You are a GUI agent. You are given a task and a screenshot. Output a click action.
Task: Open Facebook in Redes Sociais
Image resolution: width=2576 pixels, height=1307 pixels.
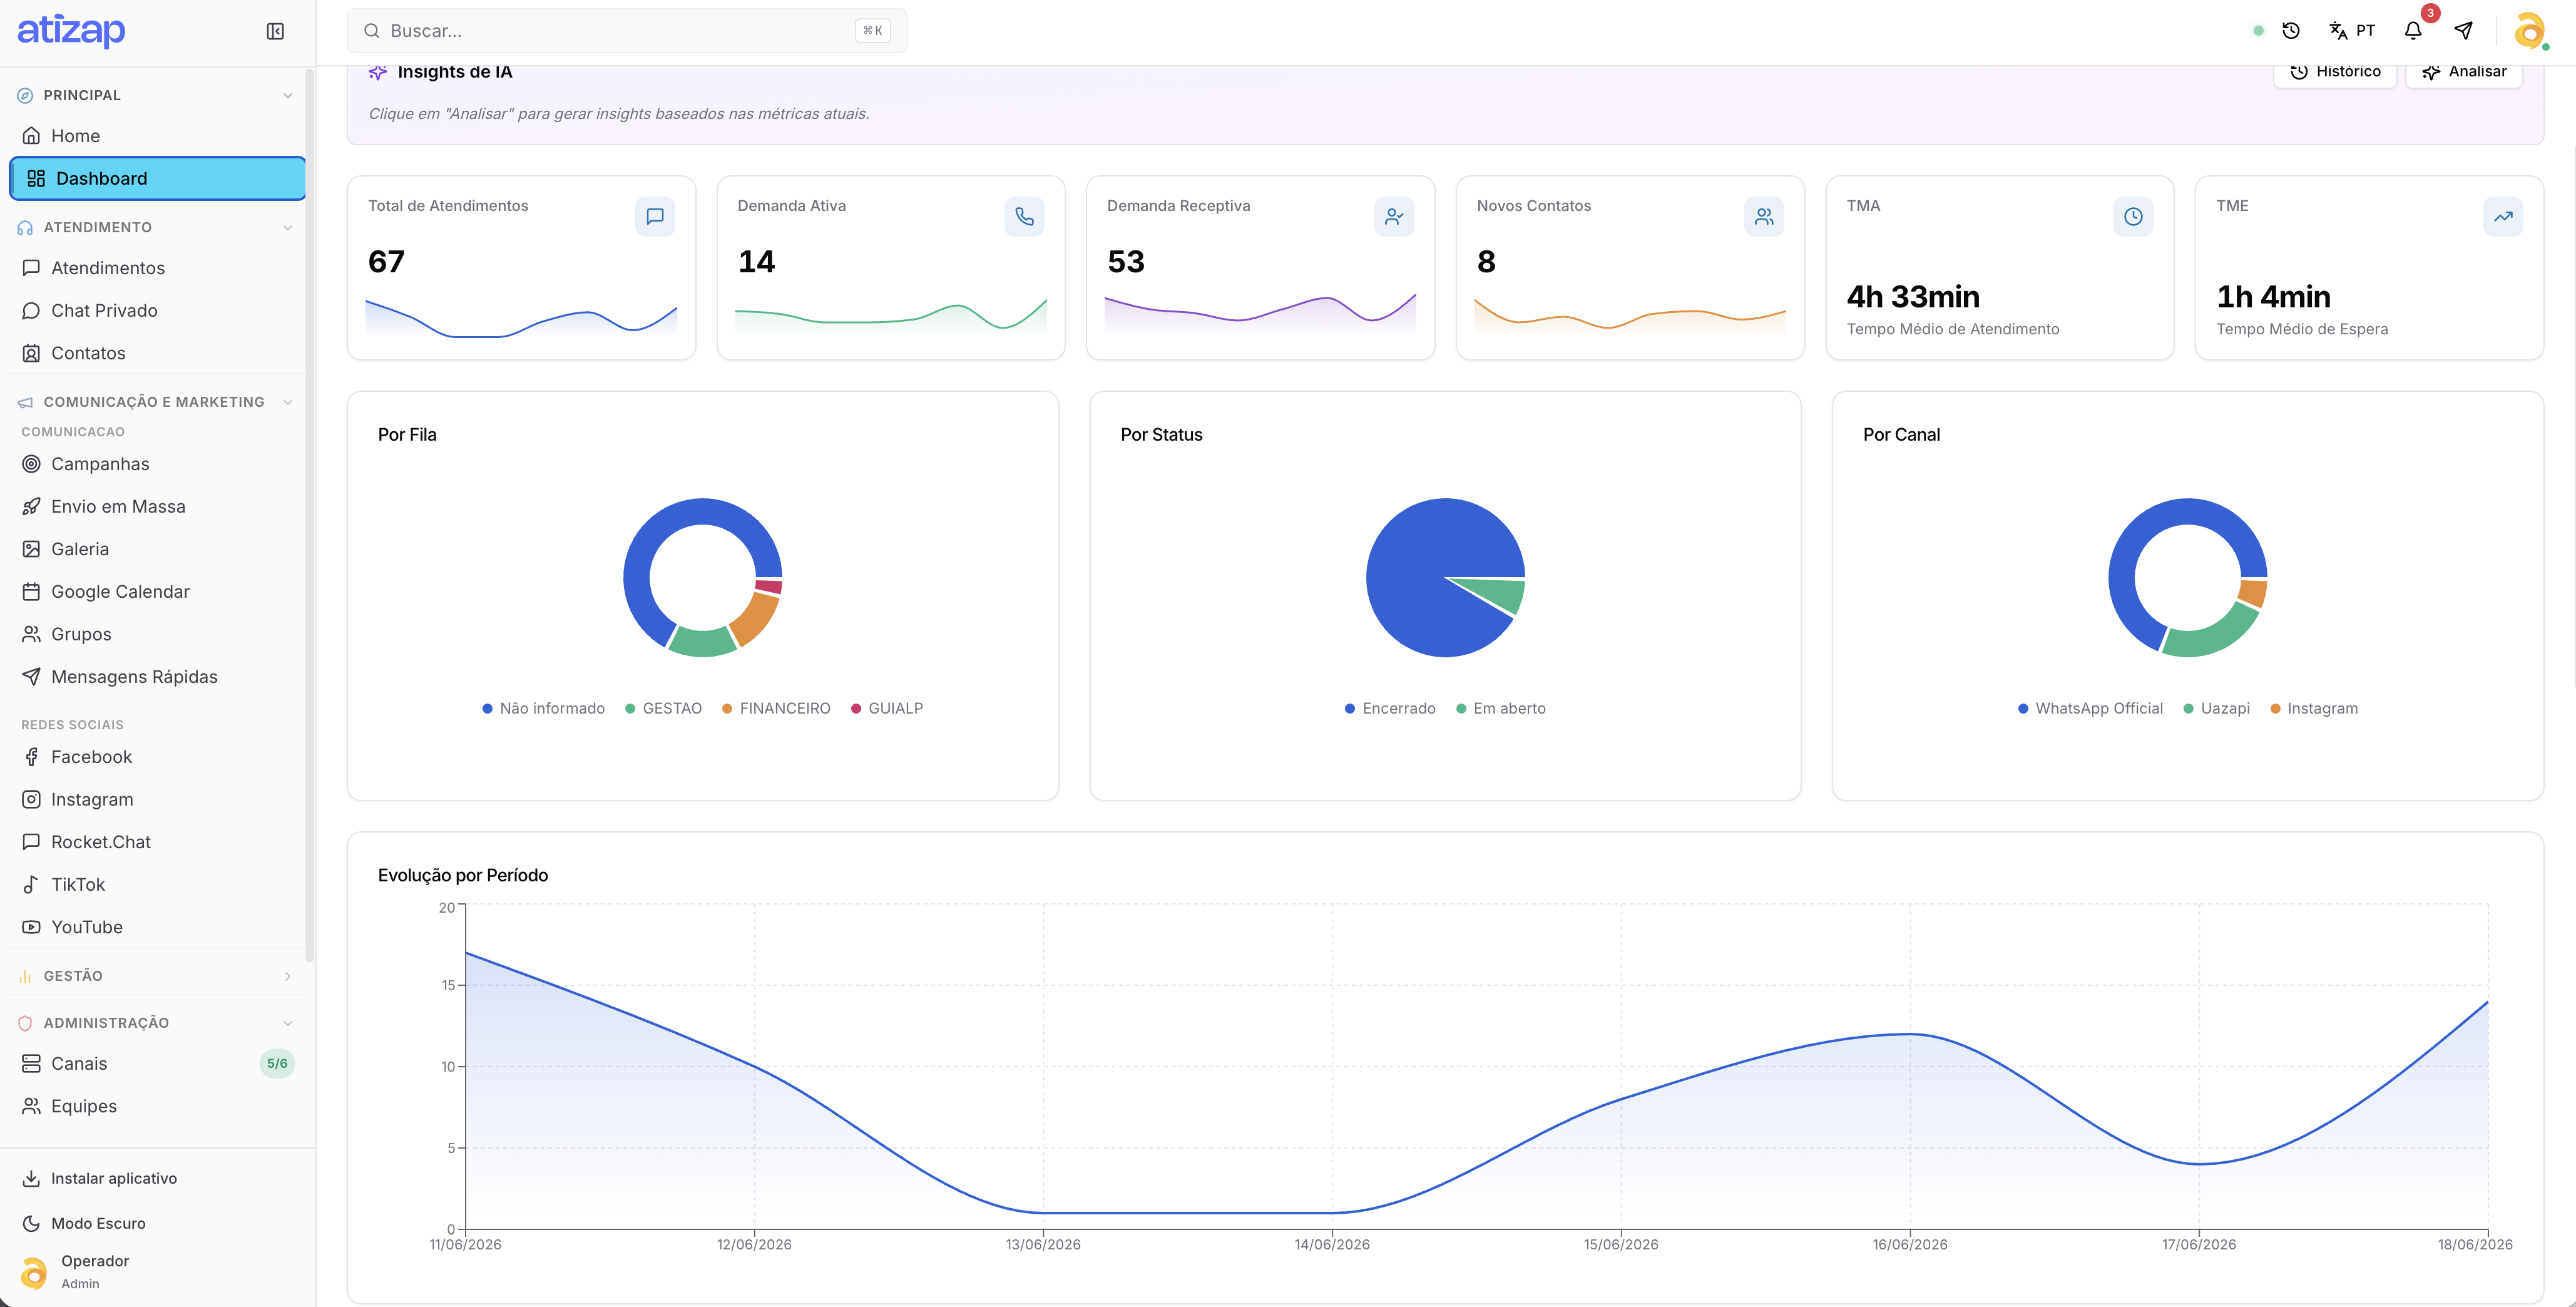click(156, 757)
